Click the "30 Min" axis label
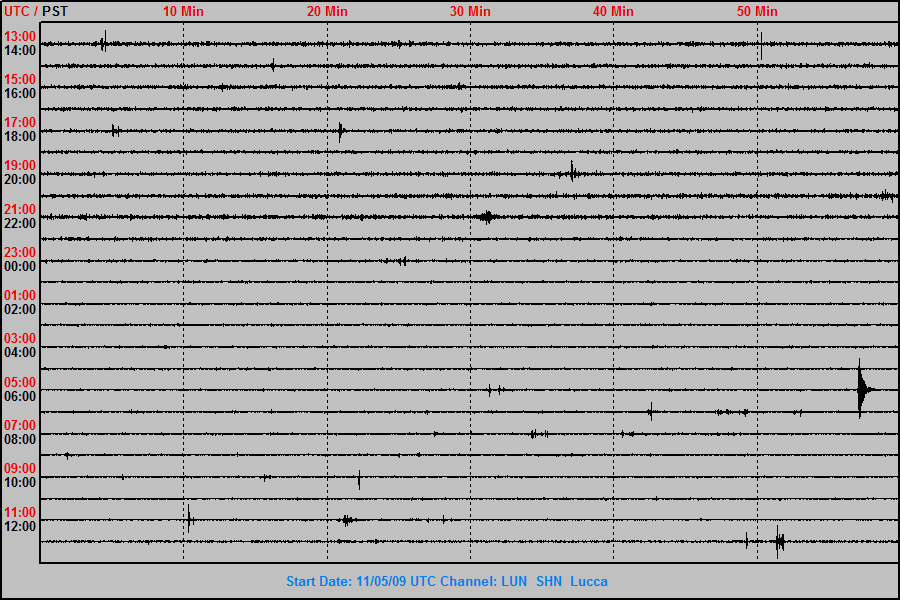900x600 pixels. click(x=470, y=11)
